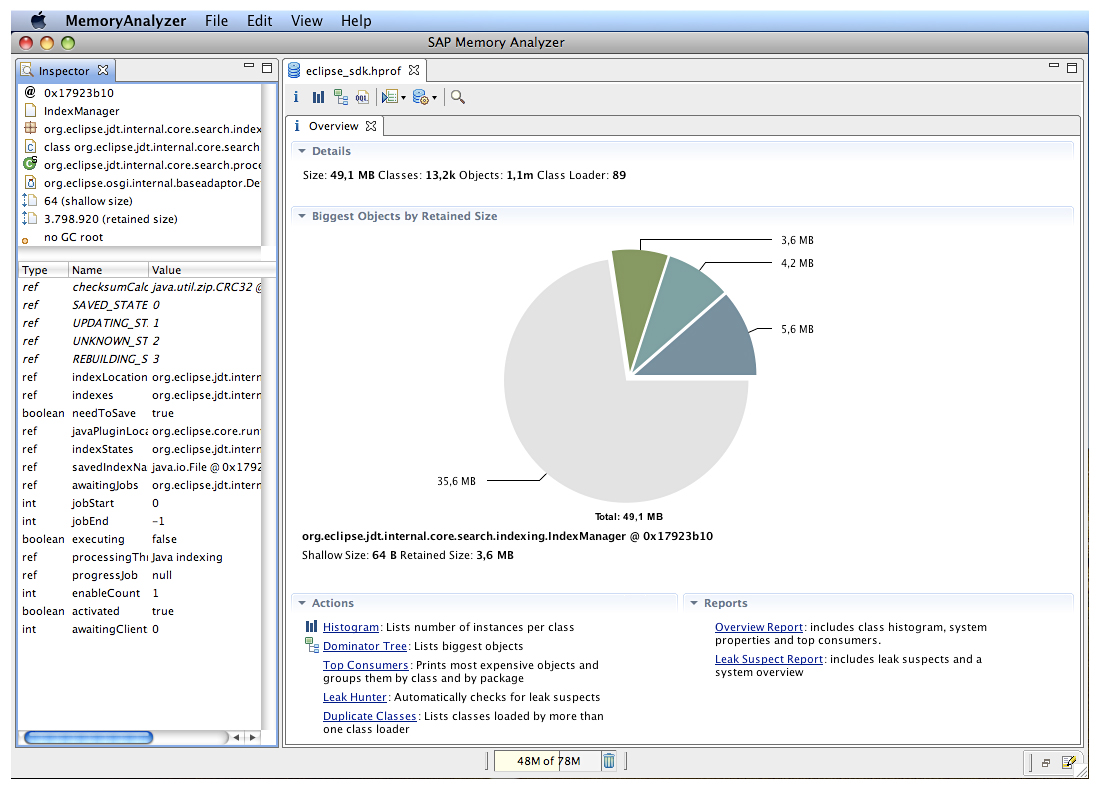This screenshot has height=789, width=1100.
Task: Click the retained size icon in Inspector
Action: tap(29, 219)
